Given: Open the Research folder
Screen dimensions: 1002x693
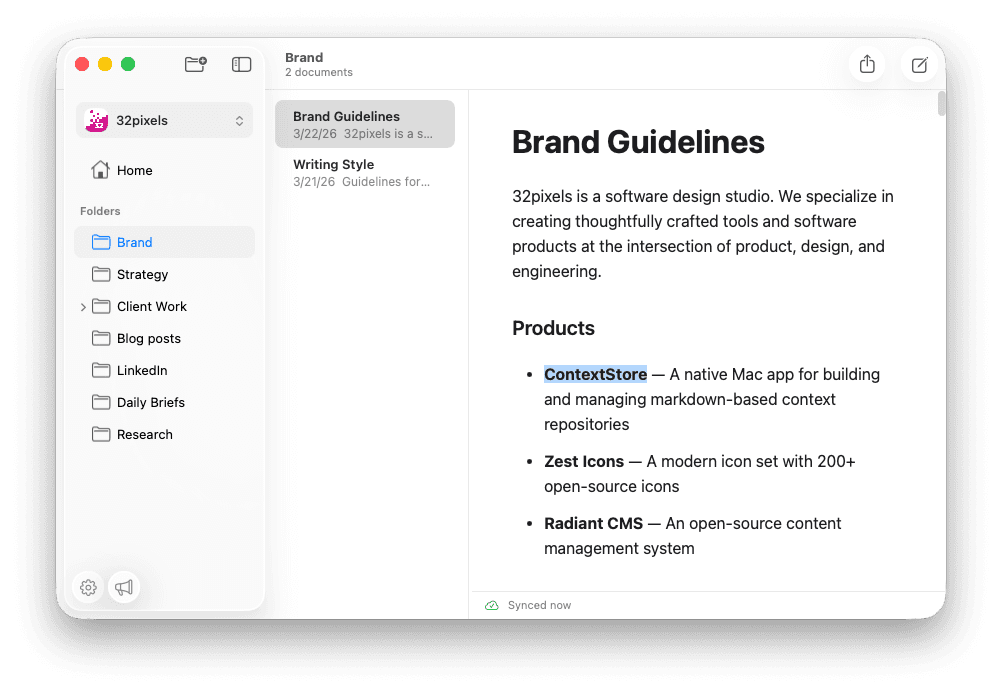Looking at the screenshot, I should [145, 434].
